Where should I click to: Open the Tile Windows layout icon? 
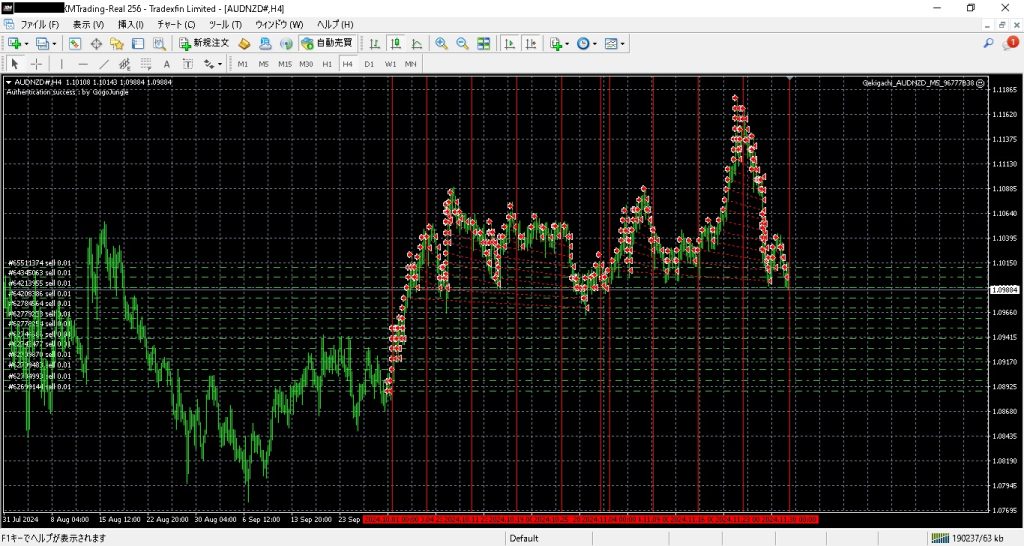(x=484, y=43)
